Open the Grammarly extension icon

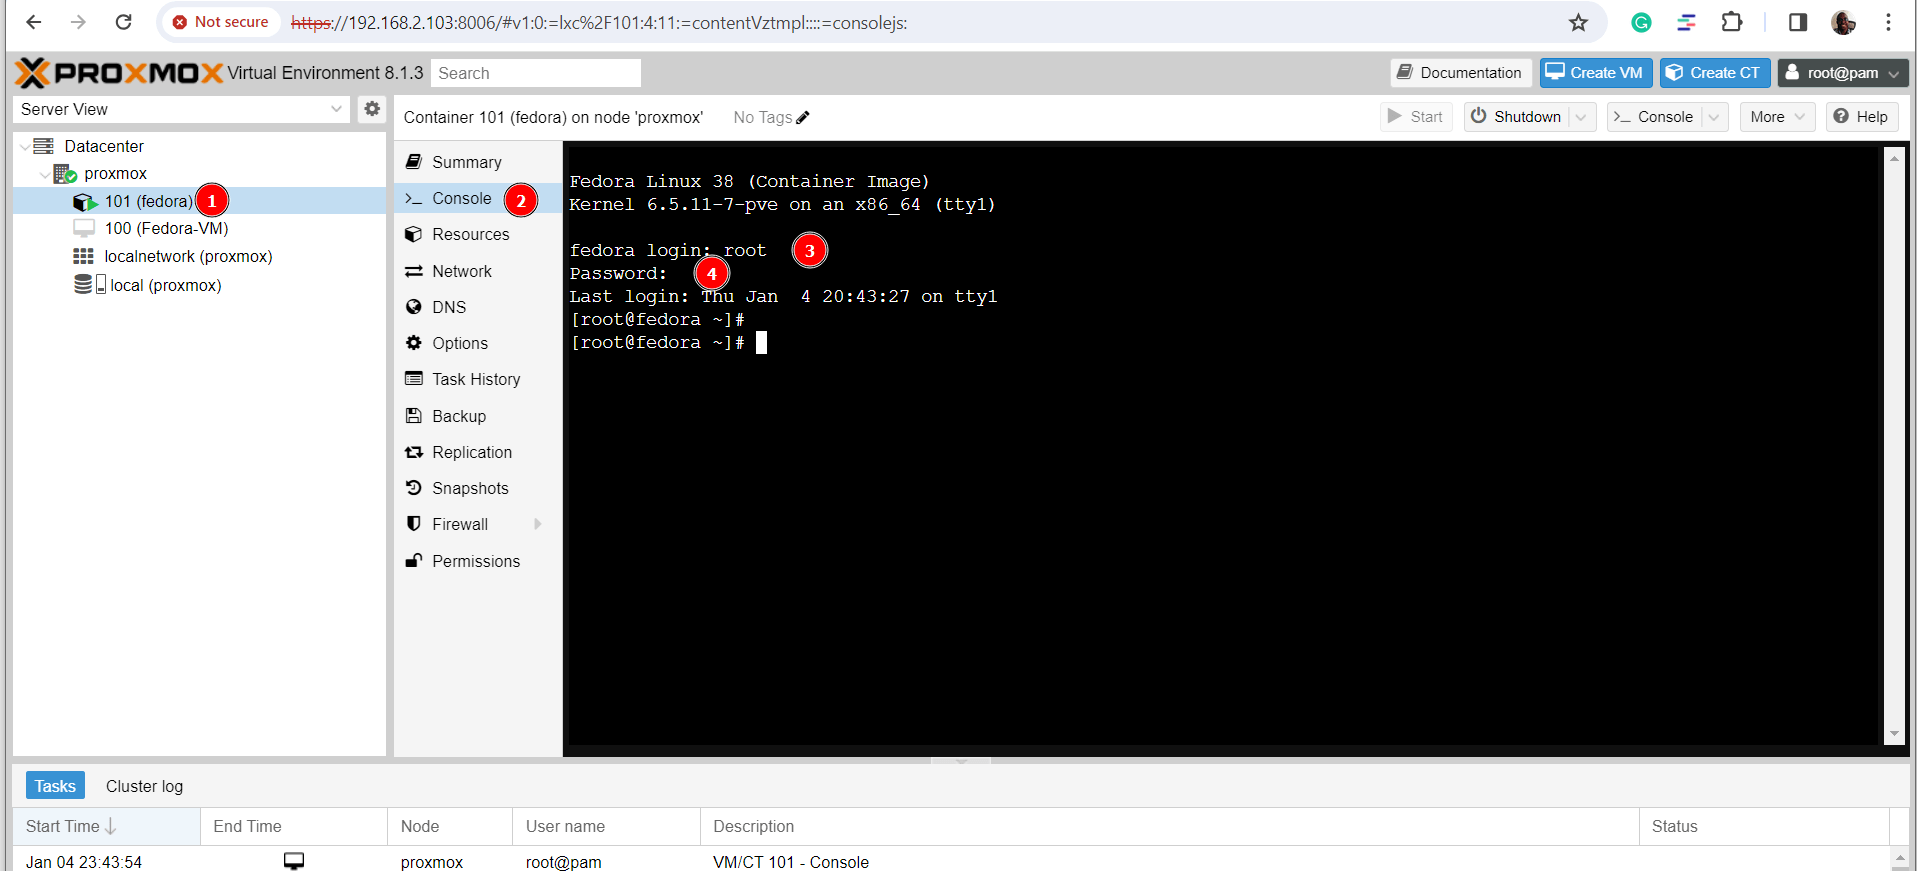tap(1641, 22)
